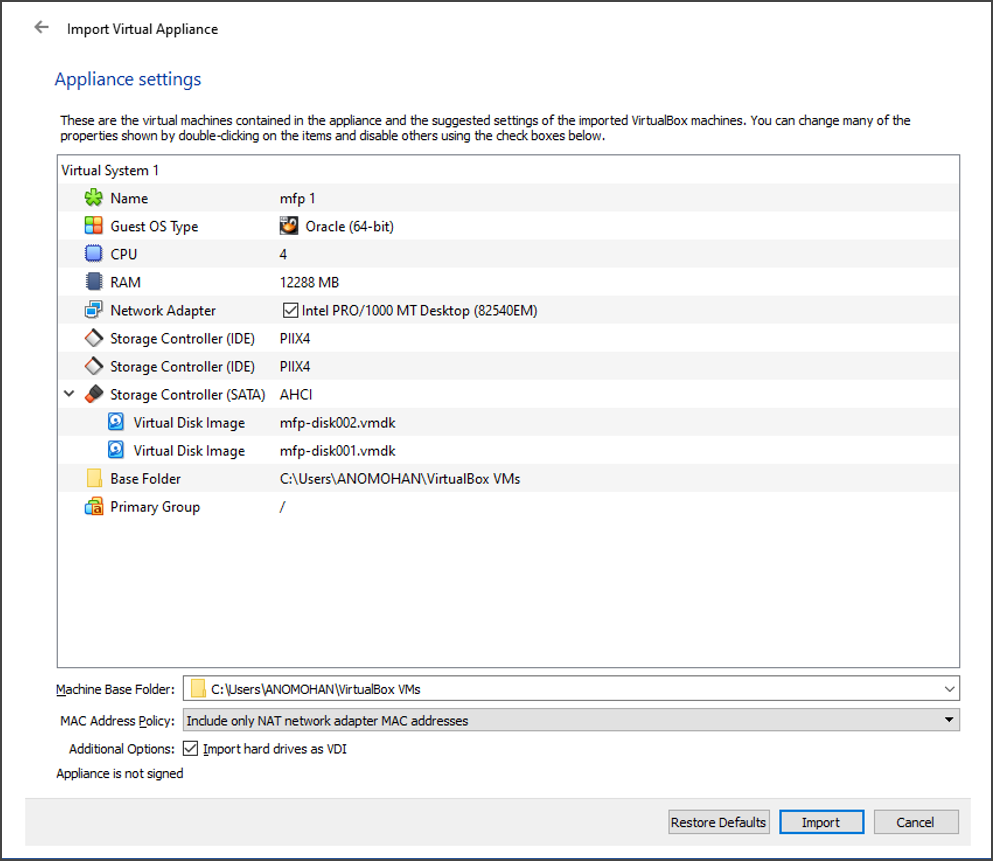Select the Guest OS Type icon for Oracle (64-bit)
This screenshot has width=993, height=861.
93,225
